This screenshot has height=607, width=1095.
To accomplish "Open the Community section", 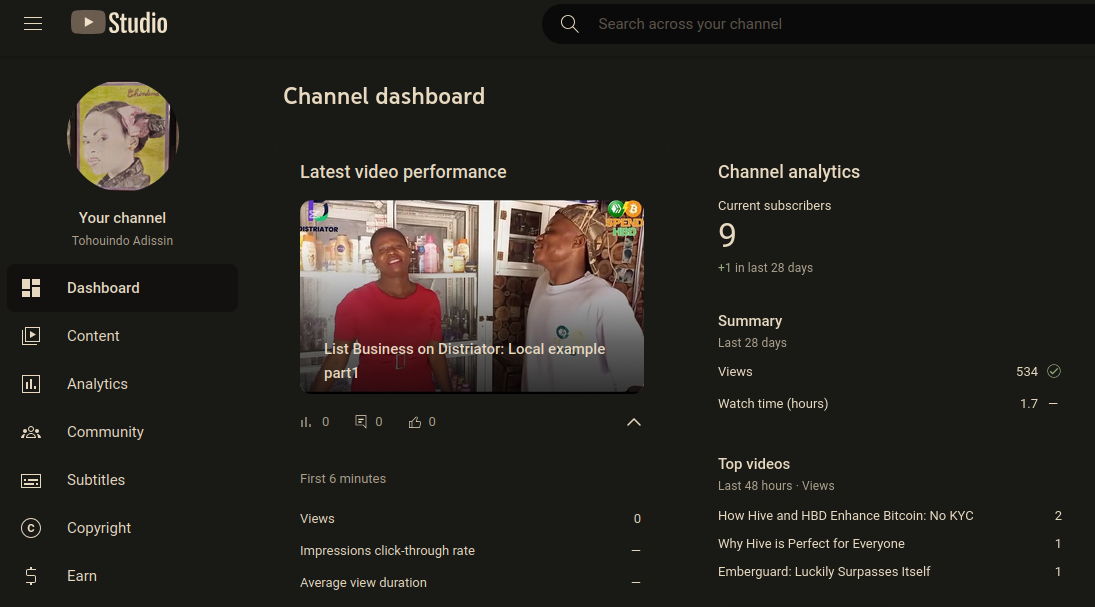I will click(x=122, y=432).
